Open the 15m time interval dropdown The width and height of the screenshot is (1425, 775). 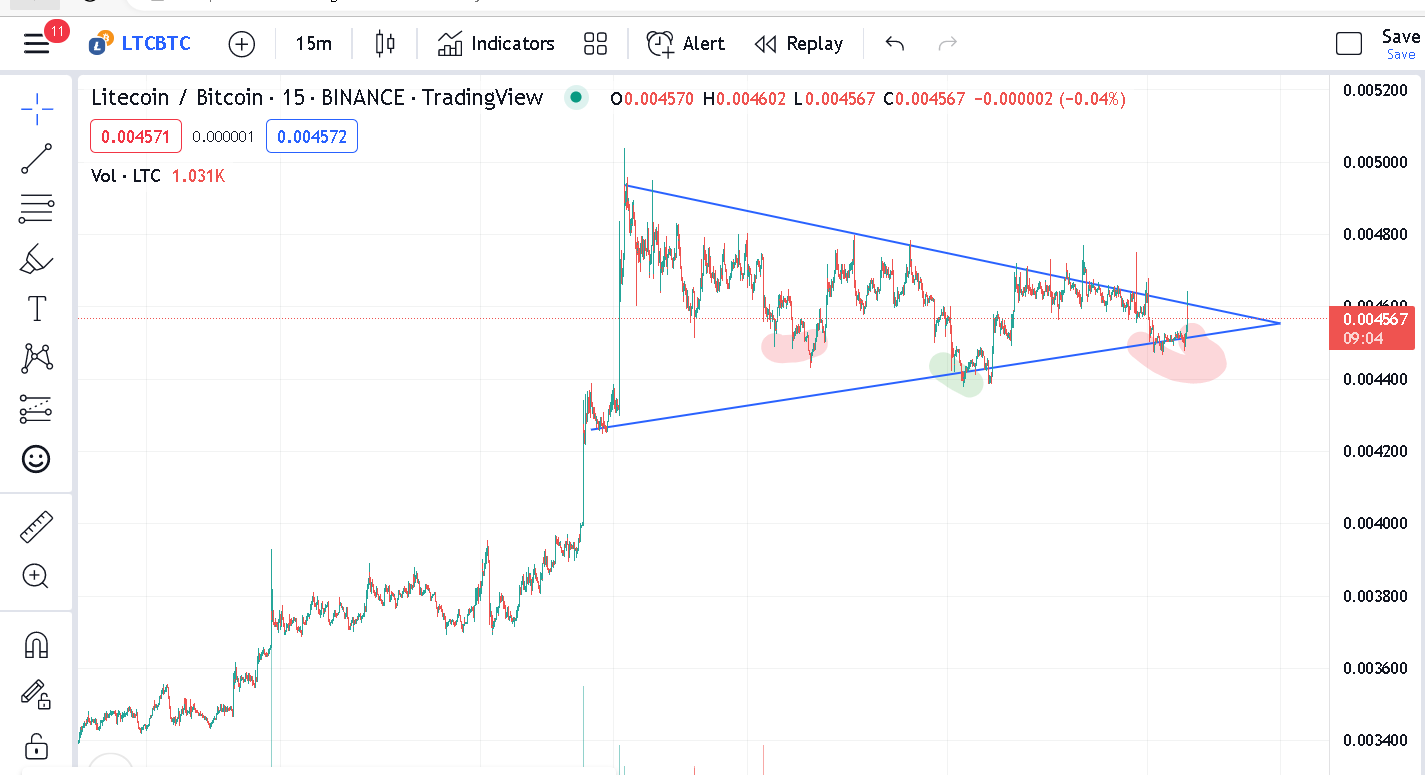(x=313, y=43)
